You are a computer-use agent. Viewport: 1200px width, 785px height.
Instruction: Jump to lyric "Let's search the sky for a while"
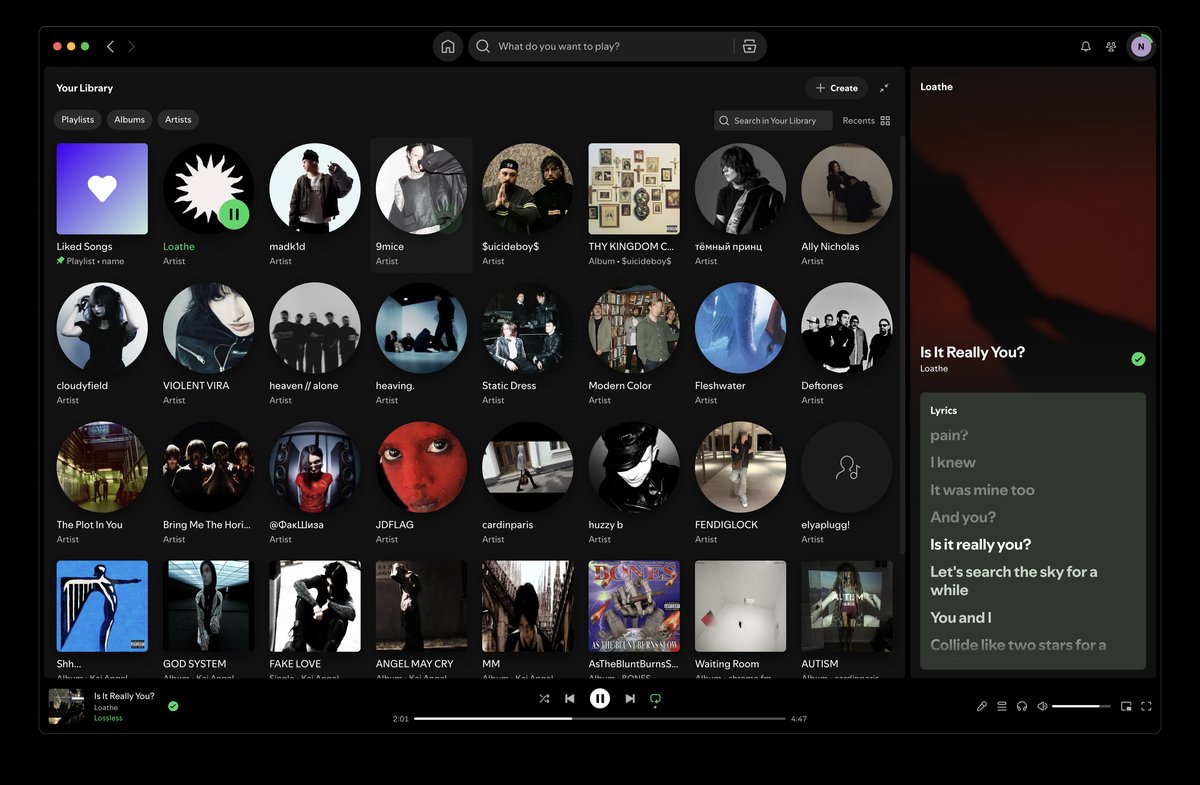coord(1014,581)
